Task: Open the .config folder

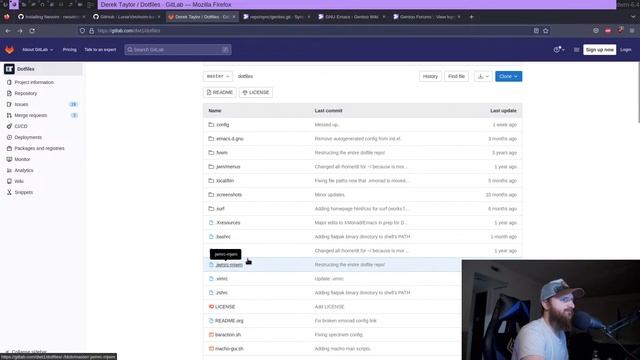Action: coord(222,125)
